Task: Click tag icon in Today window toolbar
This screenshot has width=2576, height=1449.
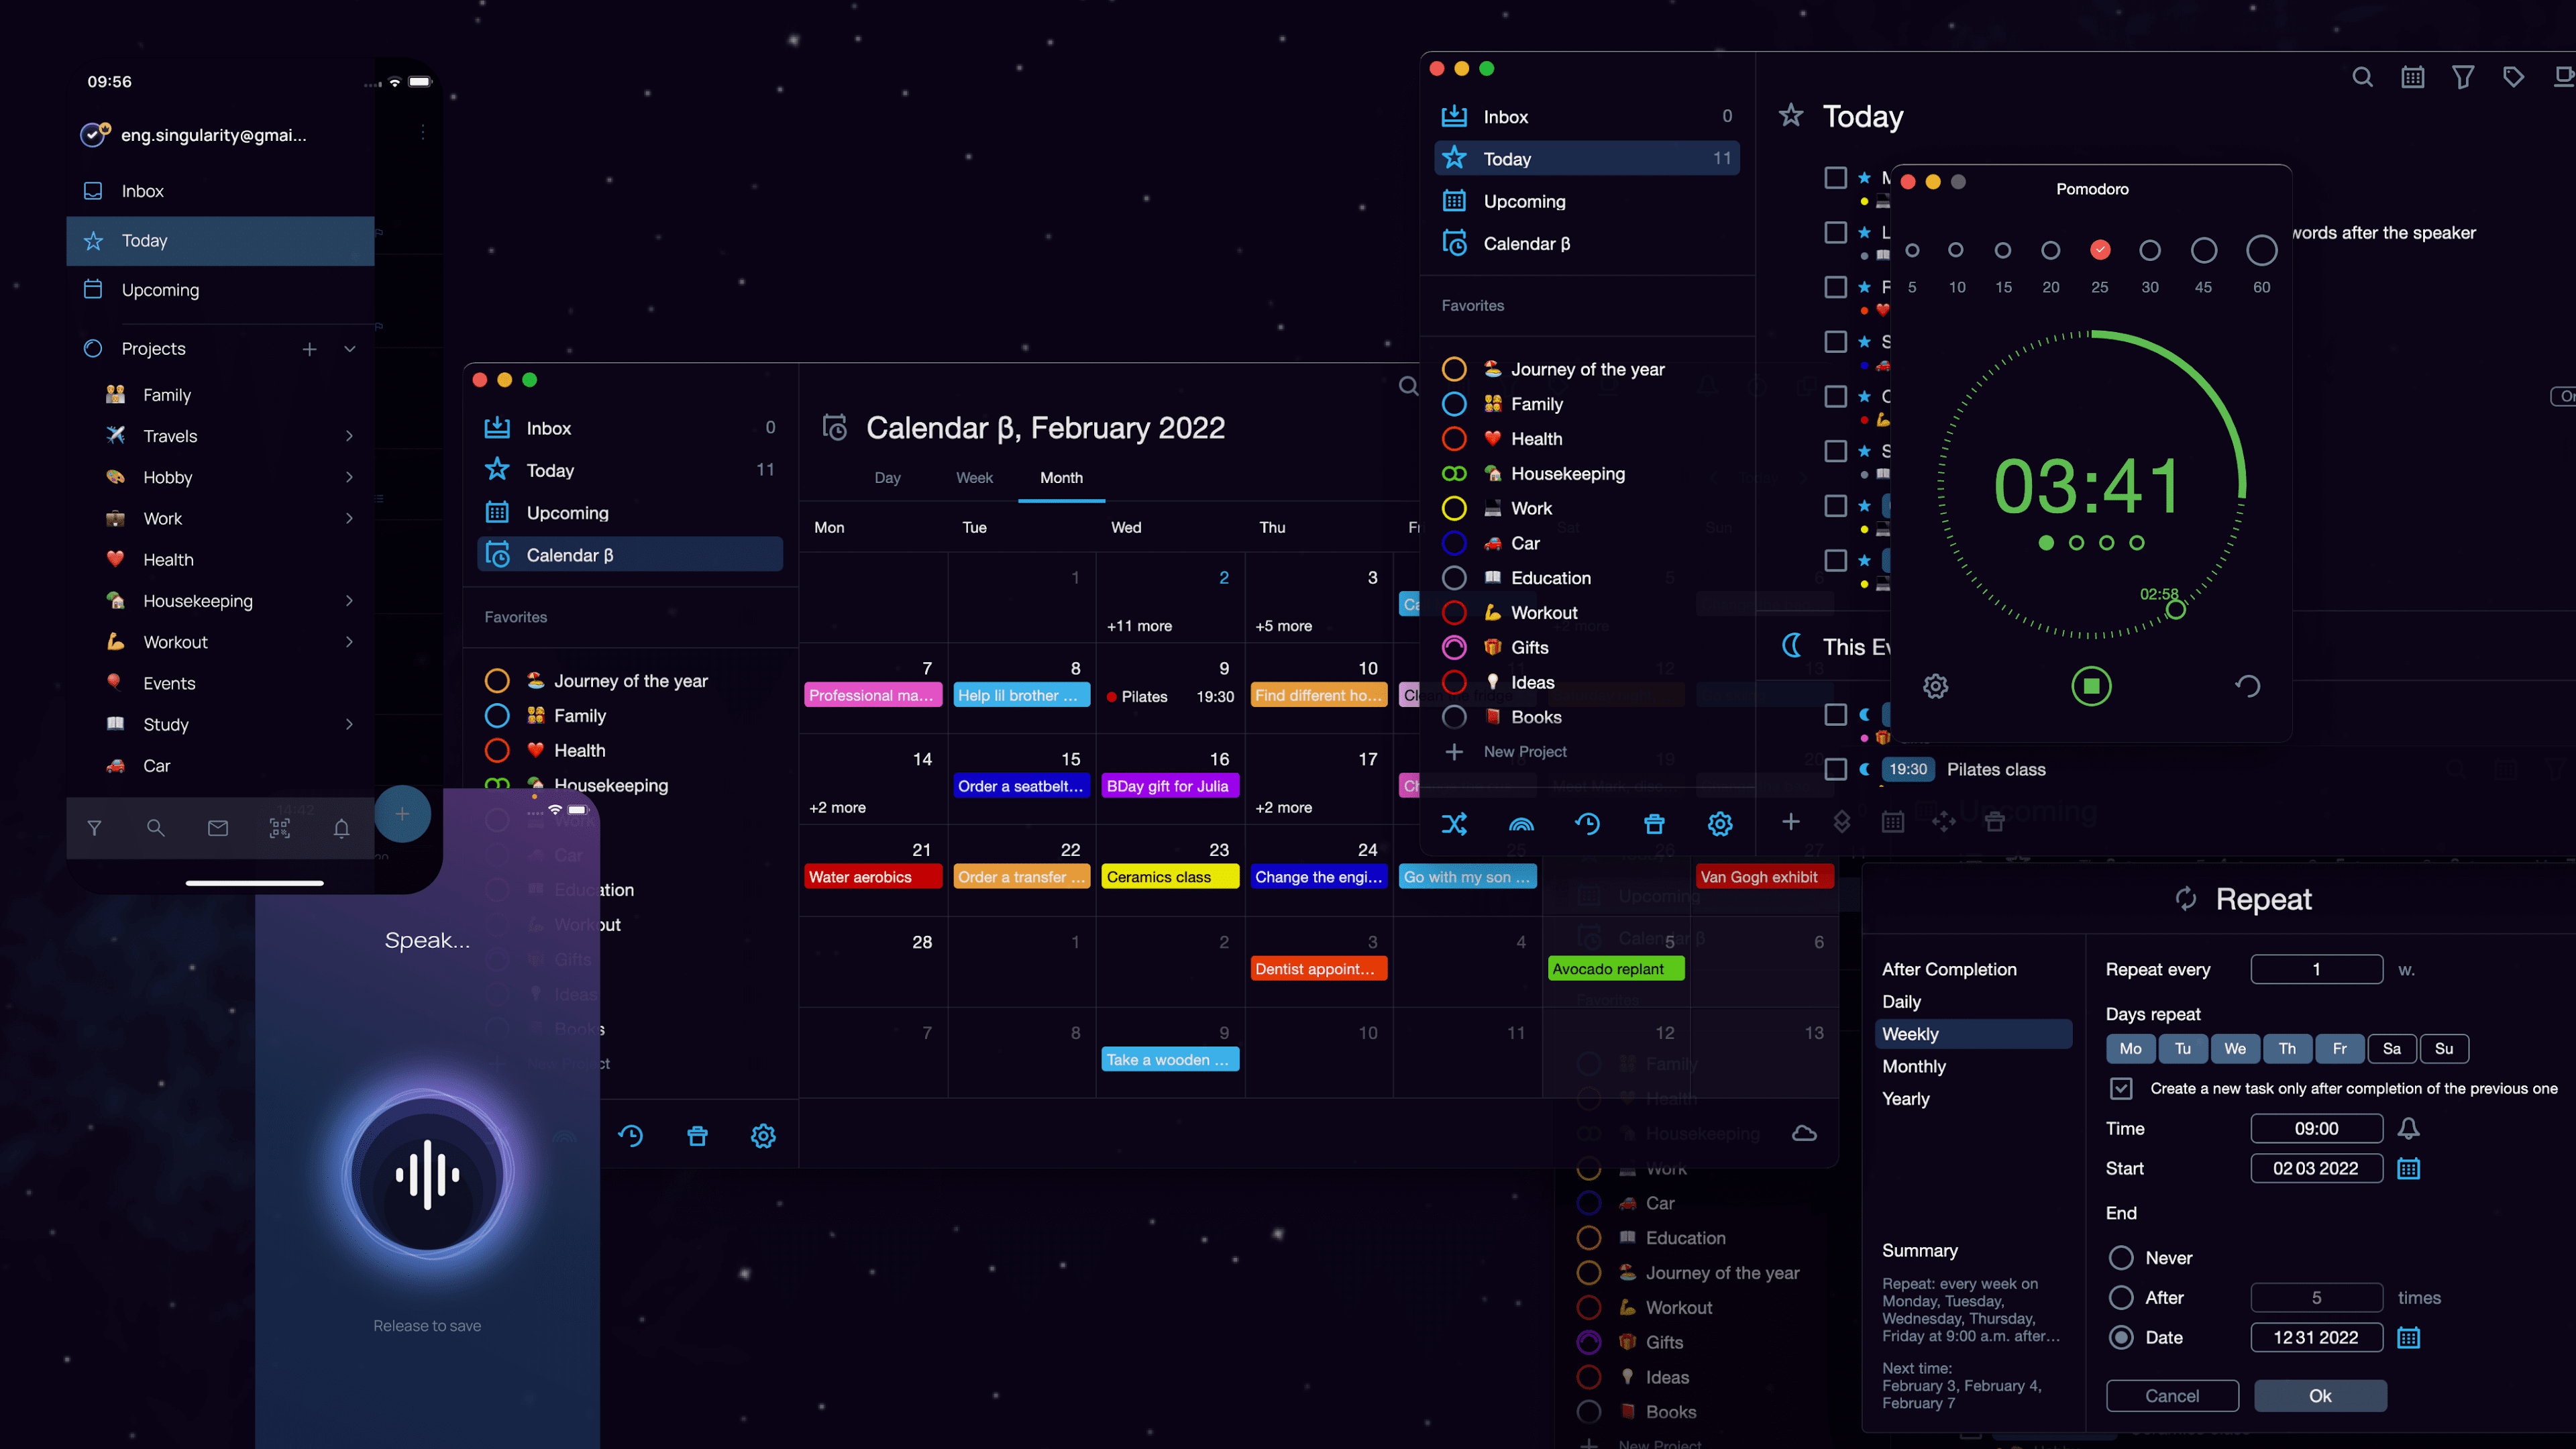Action: [2513, 77]
